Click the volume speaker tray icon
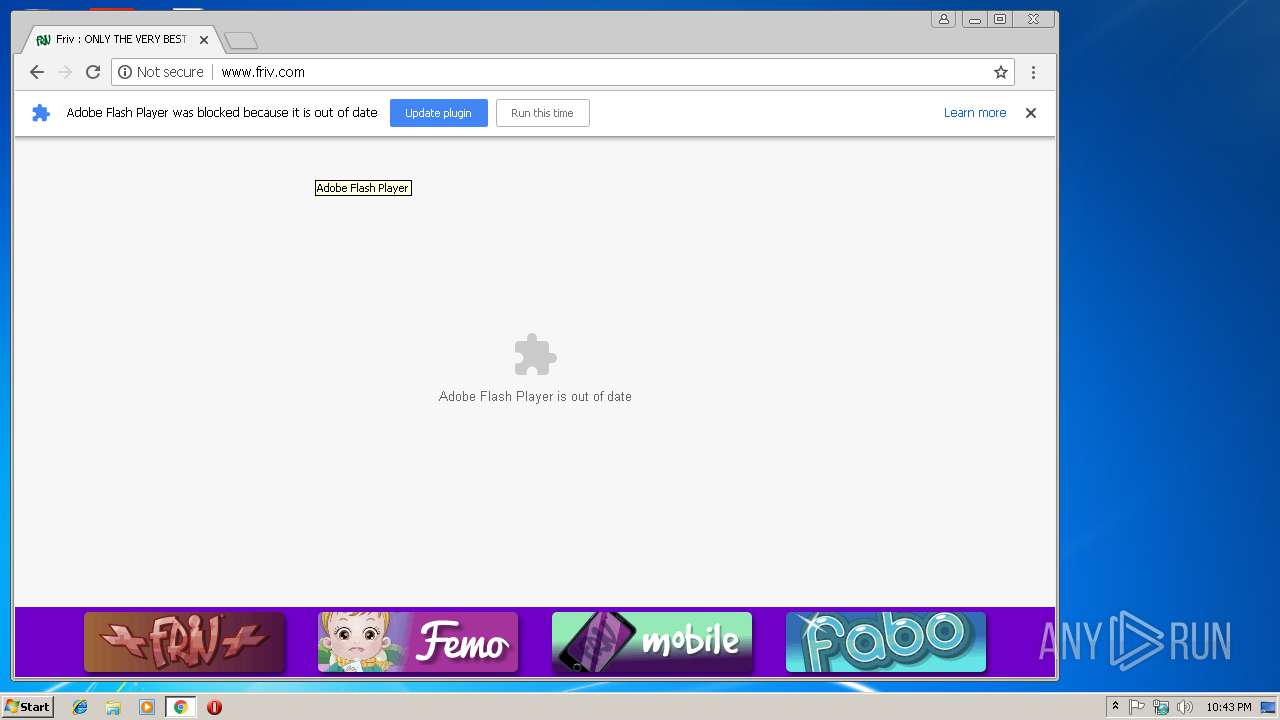Screen dimensions: 1280x720 (x=1184, y=707)
